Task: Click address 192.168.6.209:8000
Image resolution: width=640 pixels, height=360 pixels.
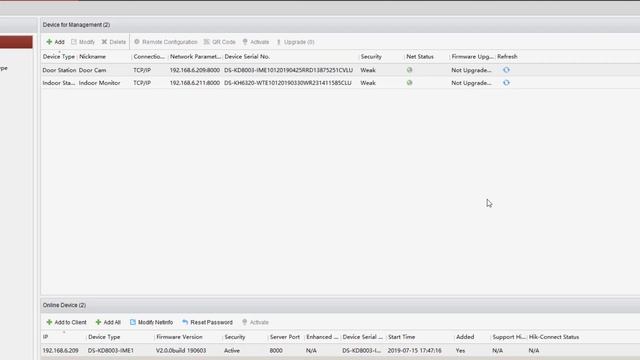Action: click(x=195, y=70)
